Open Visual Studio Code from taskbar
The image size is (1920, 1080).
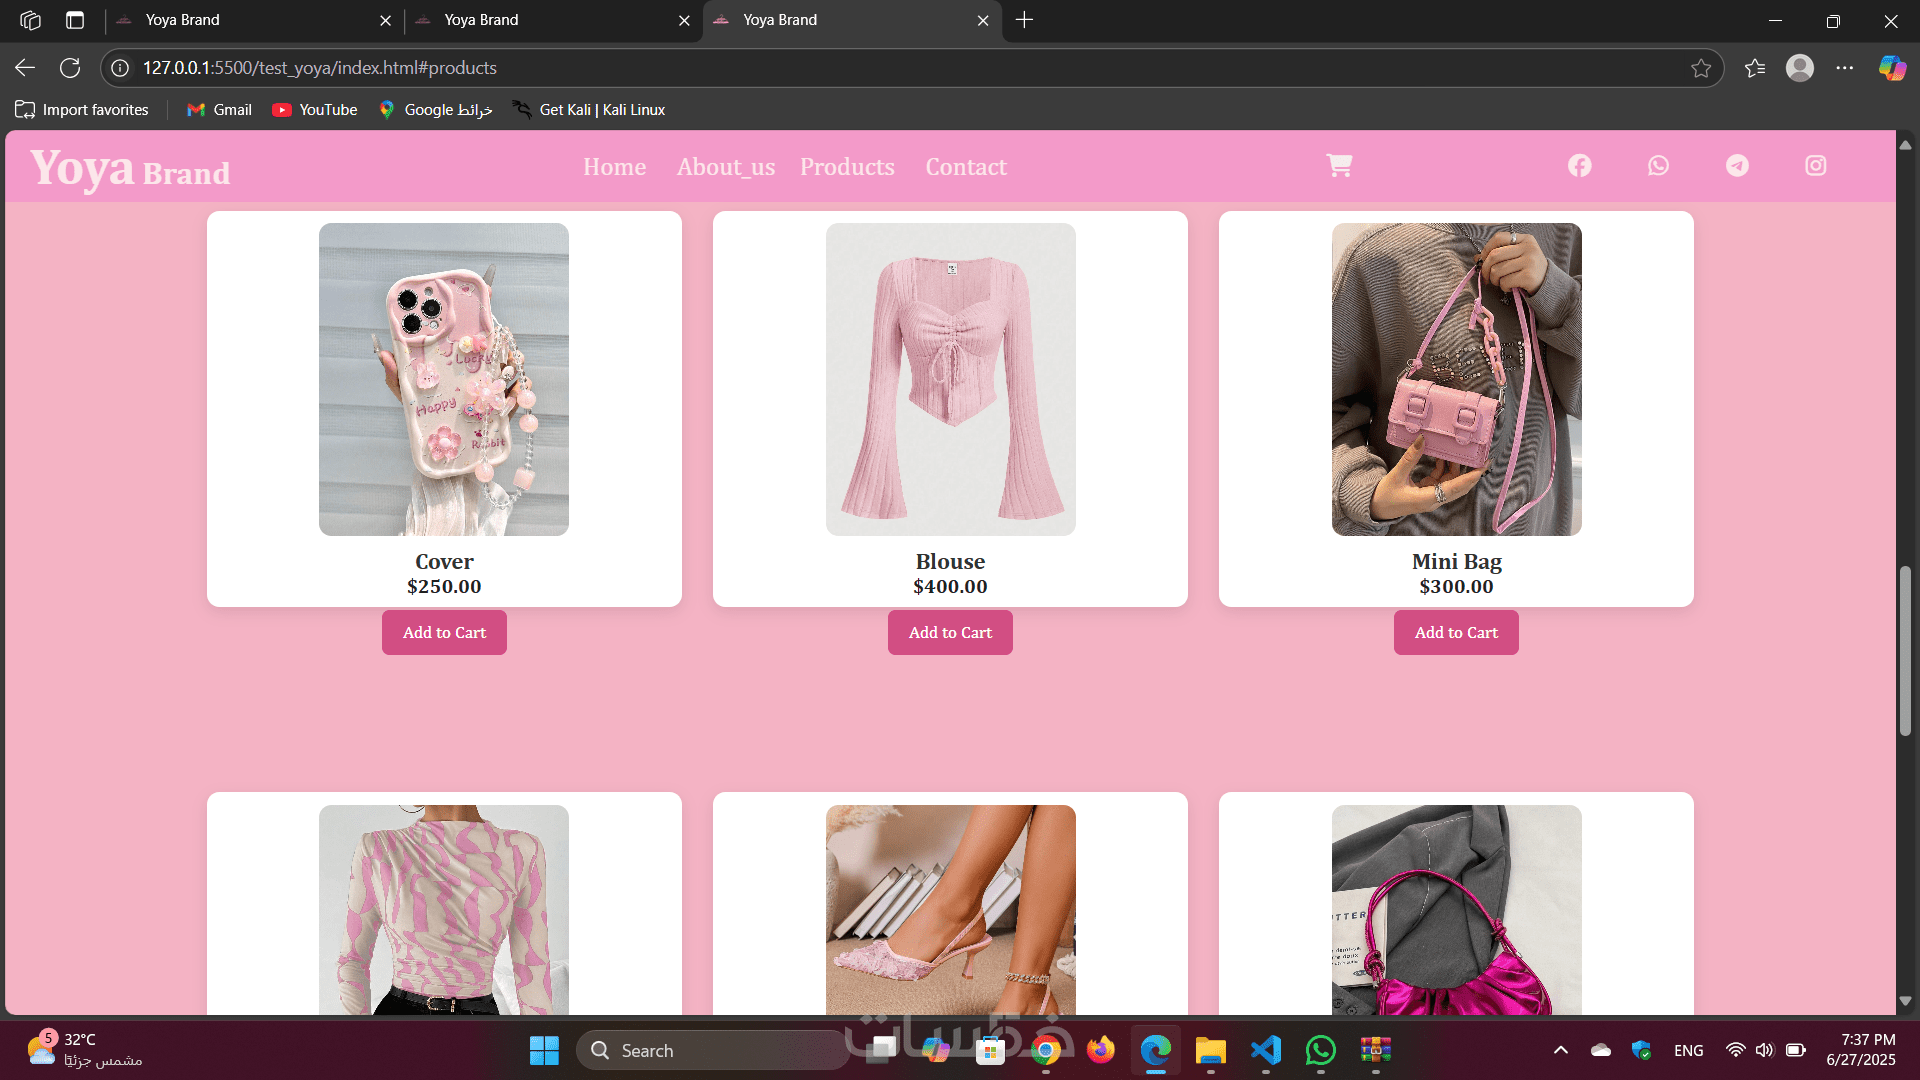pos(1266,1050)
